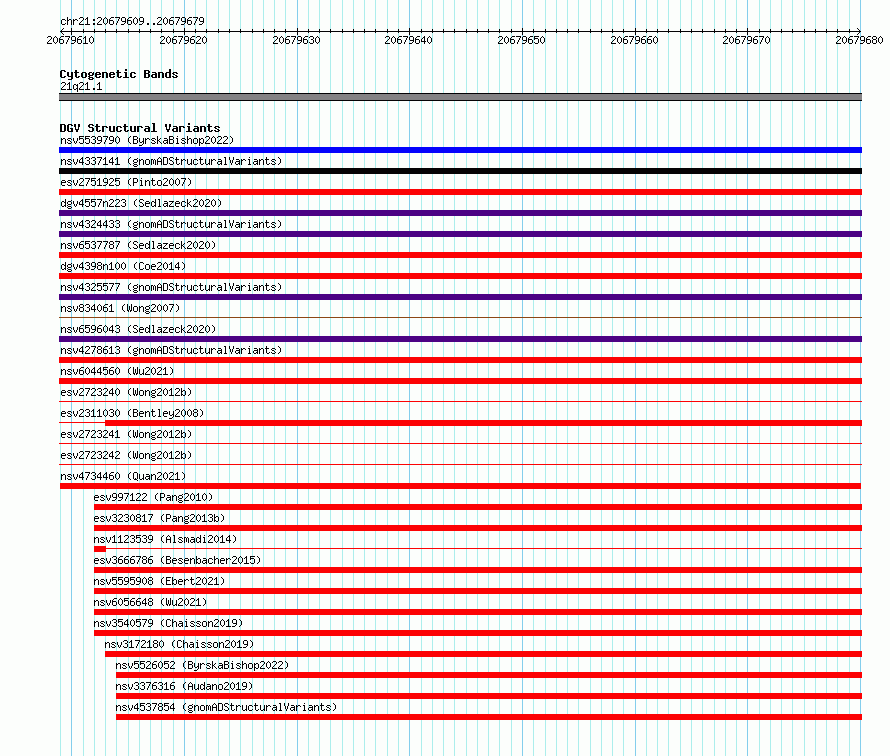
Task: Click ruler position 20679630
Action: [x=296, y=40]
